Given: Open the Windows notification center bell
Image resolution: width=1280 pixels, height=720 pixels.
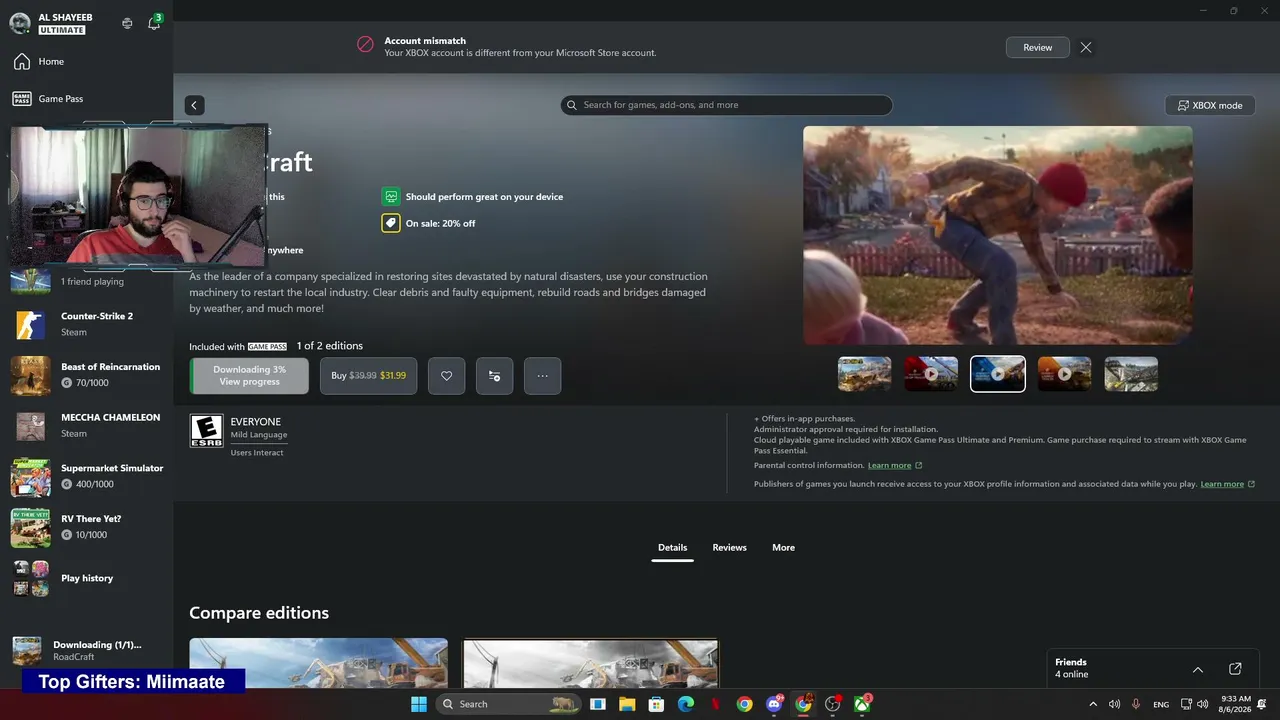Looking at the screenshot, I should point(1263,704).
